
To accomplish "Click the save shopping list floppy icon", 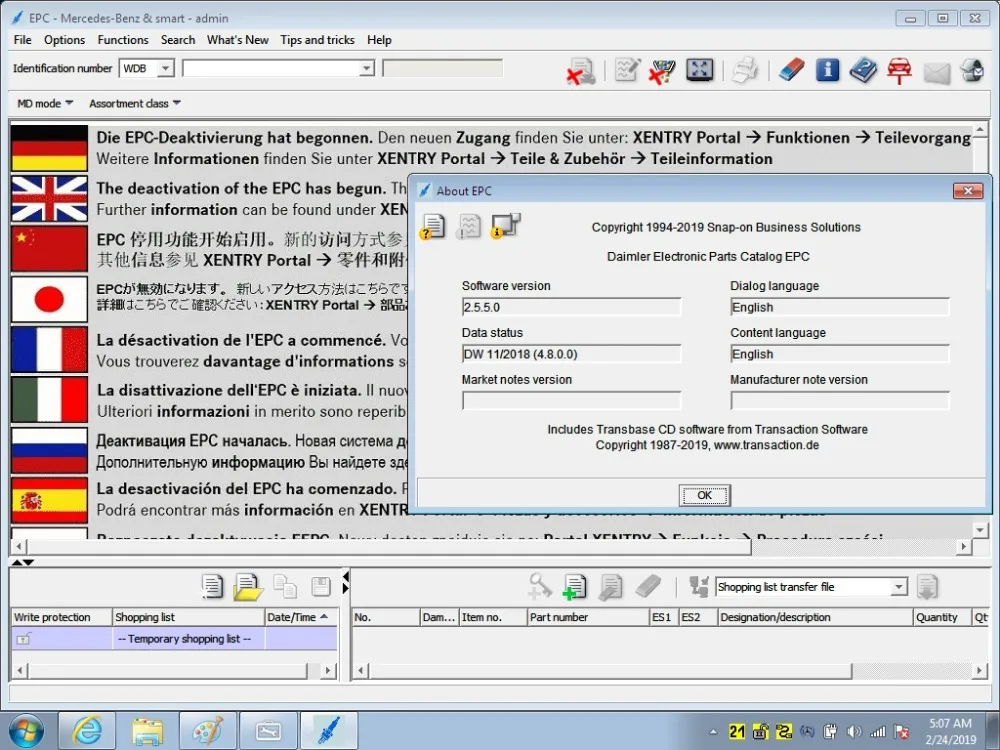I will click(x=321, y=587).
